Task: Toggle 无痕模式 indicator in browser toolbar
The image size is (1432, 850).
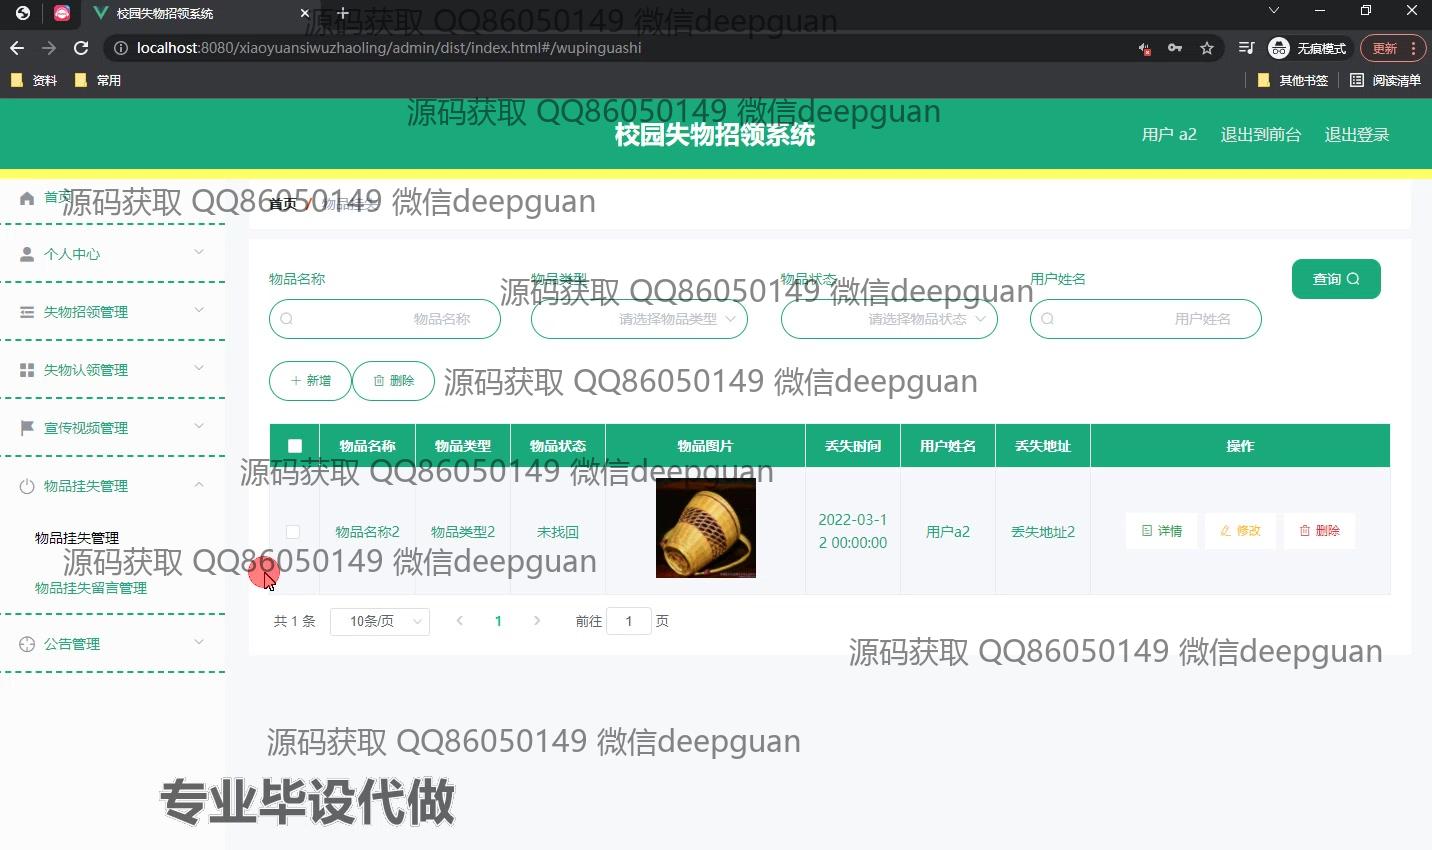Action: point(1308,47)
